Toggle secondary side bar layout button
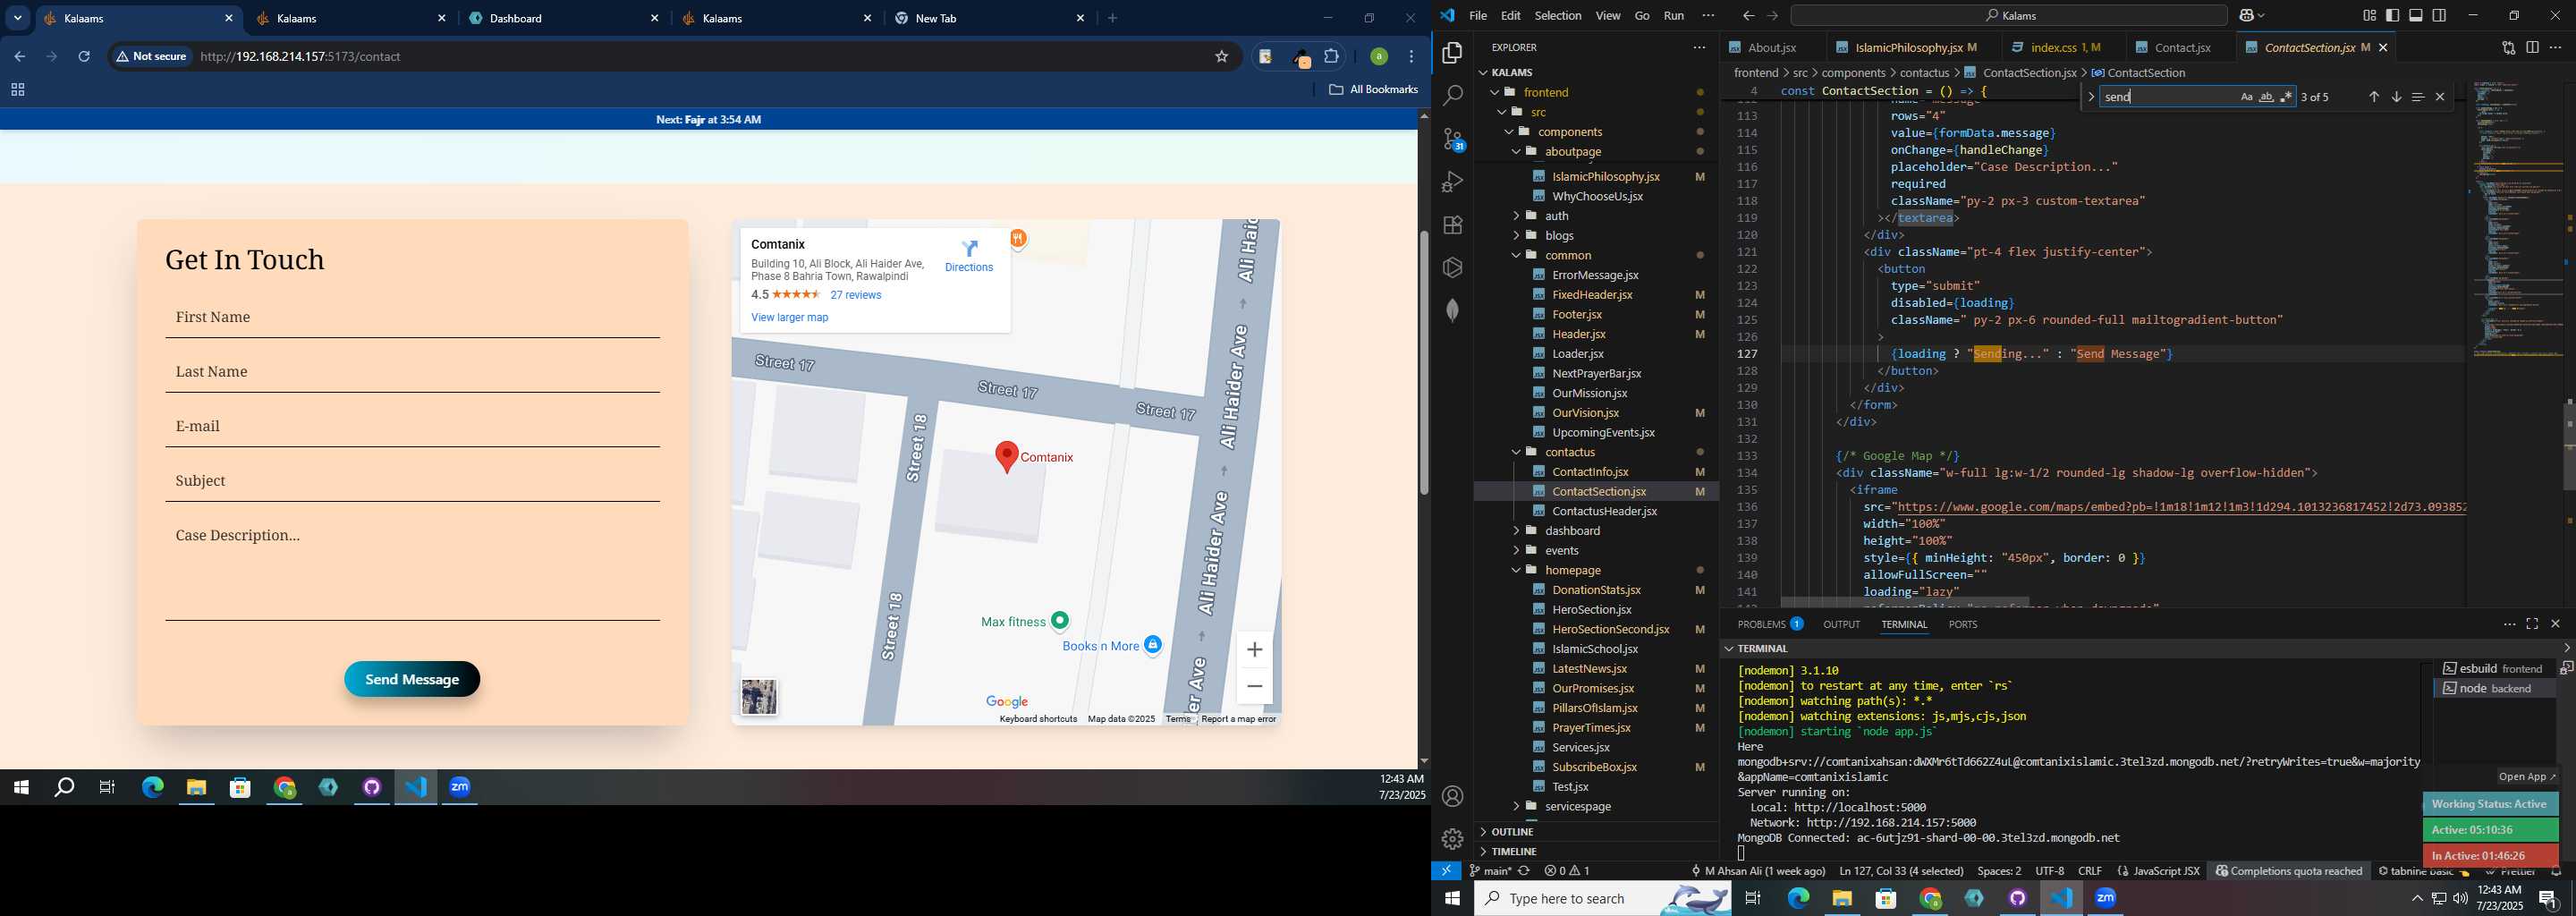Screen dimensions: 2576x916 [2440, 15]
